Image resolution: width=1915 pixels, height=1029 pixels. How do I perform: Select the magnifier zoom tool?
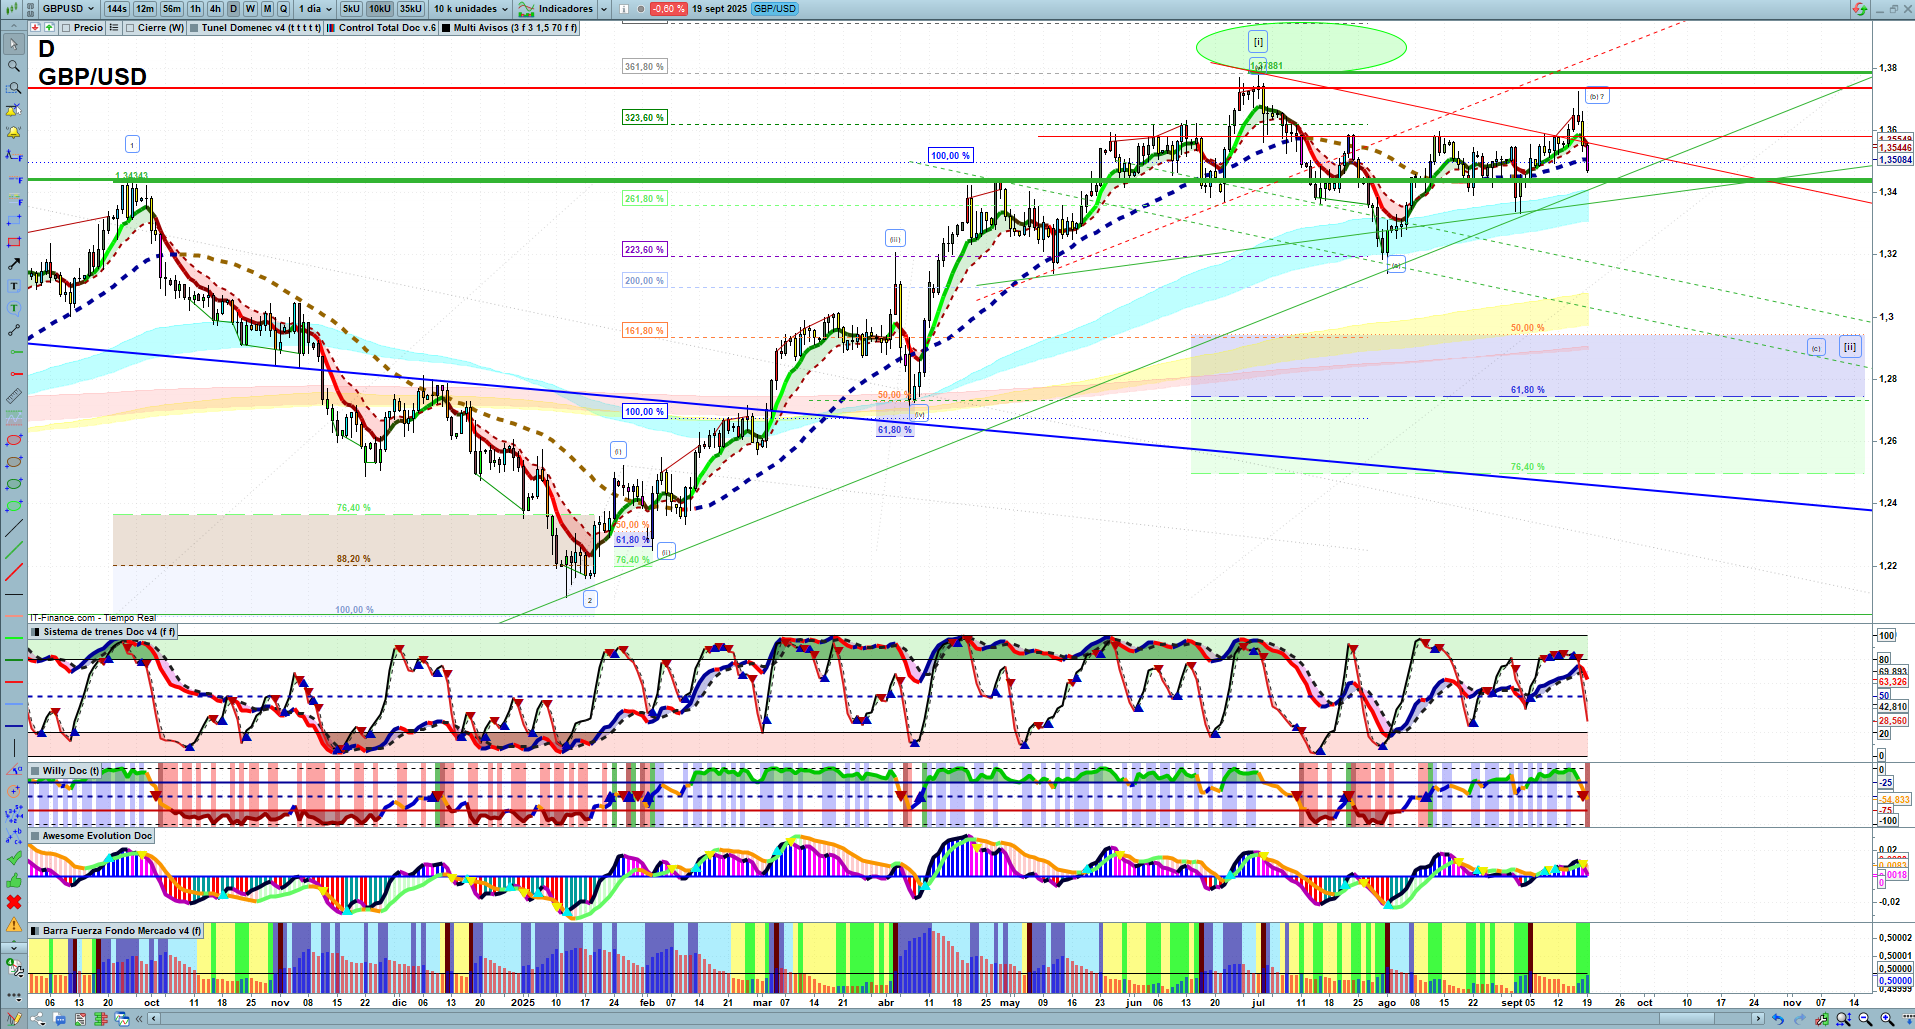click(14, 66)
